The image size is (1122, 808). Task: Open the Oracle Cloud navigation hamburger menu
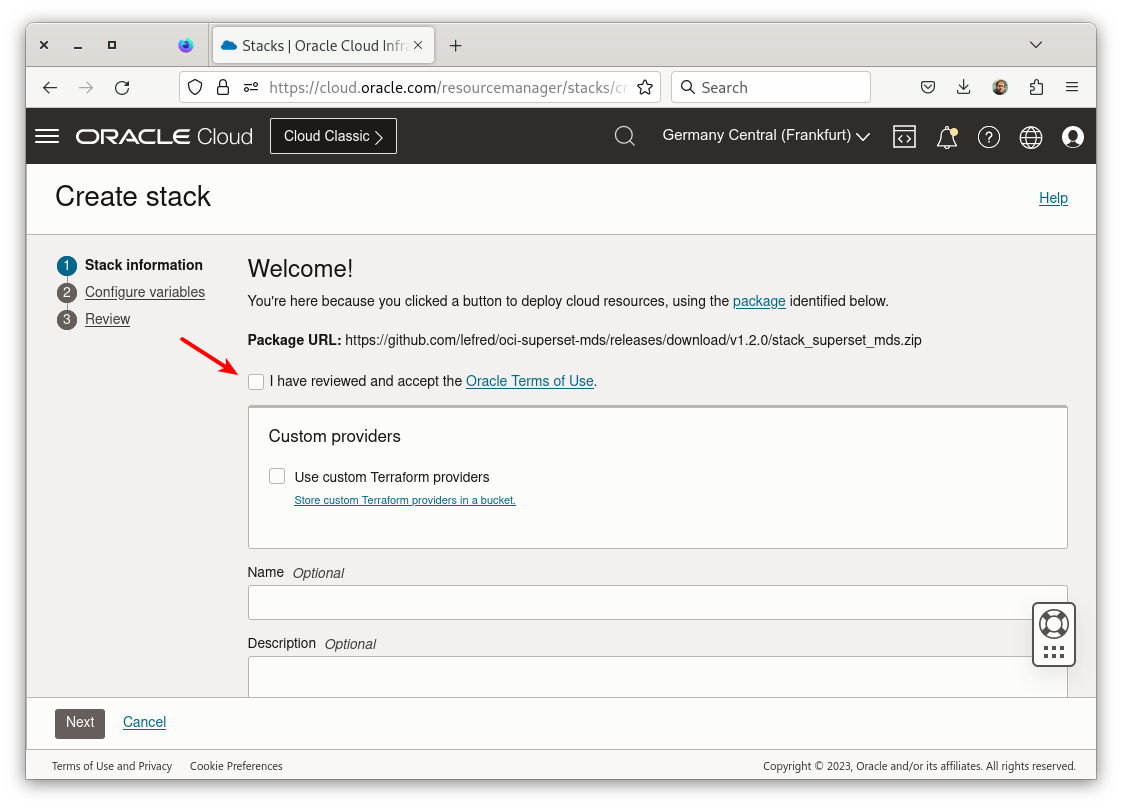click(47, 136)
